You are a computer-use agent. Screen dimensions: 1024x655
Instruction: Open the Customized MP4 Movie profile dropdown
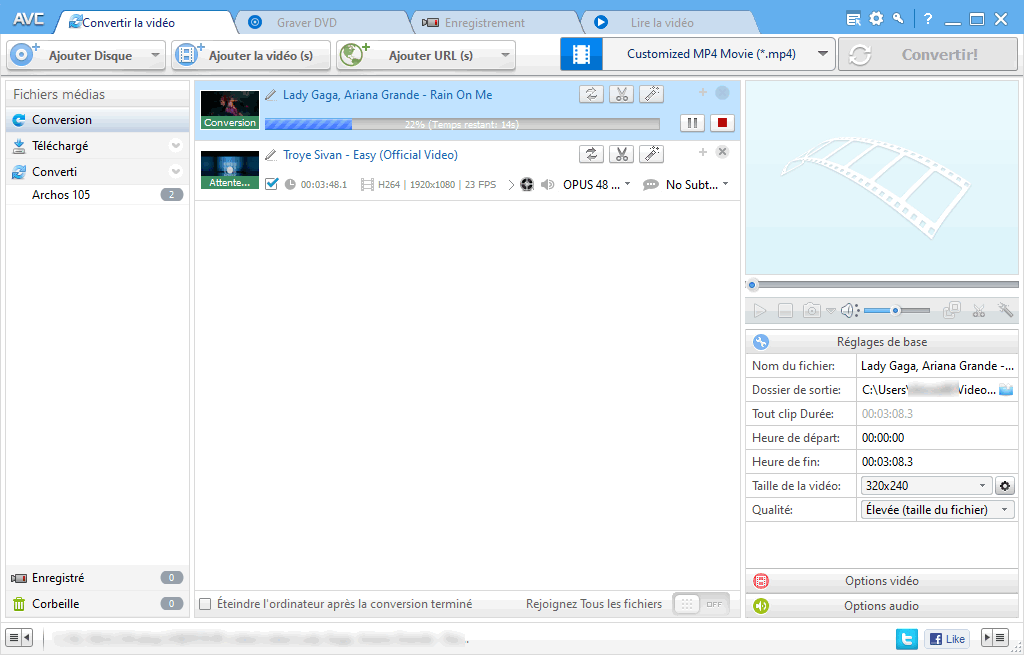[823, 54]
